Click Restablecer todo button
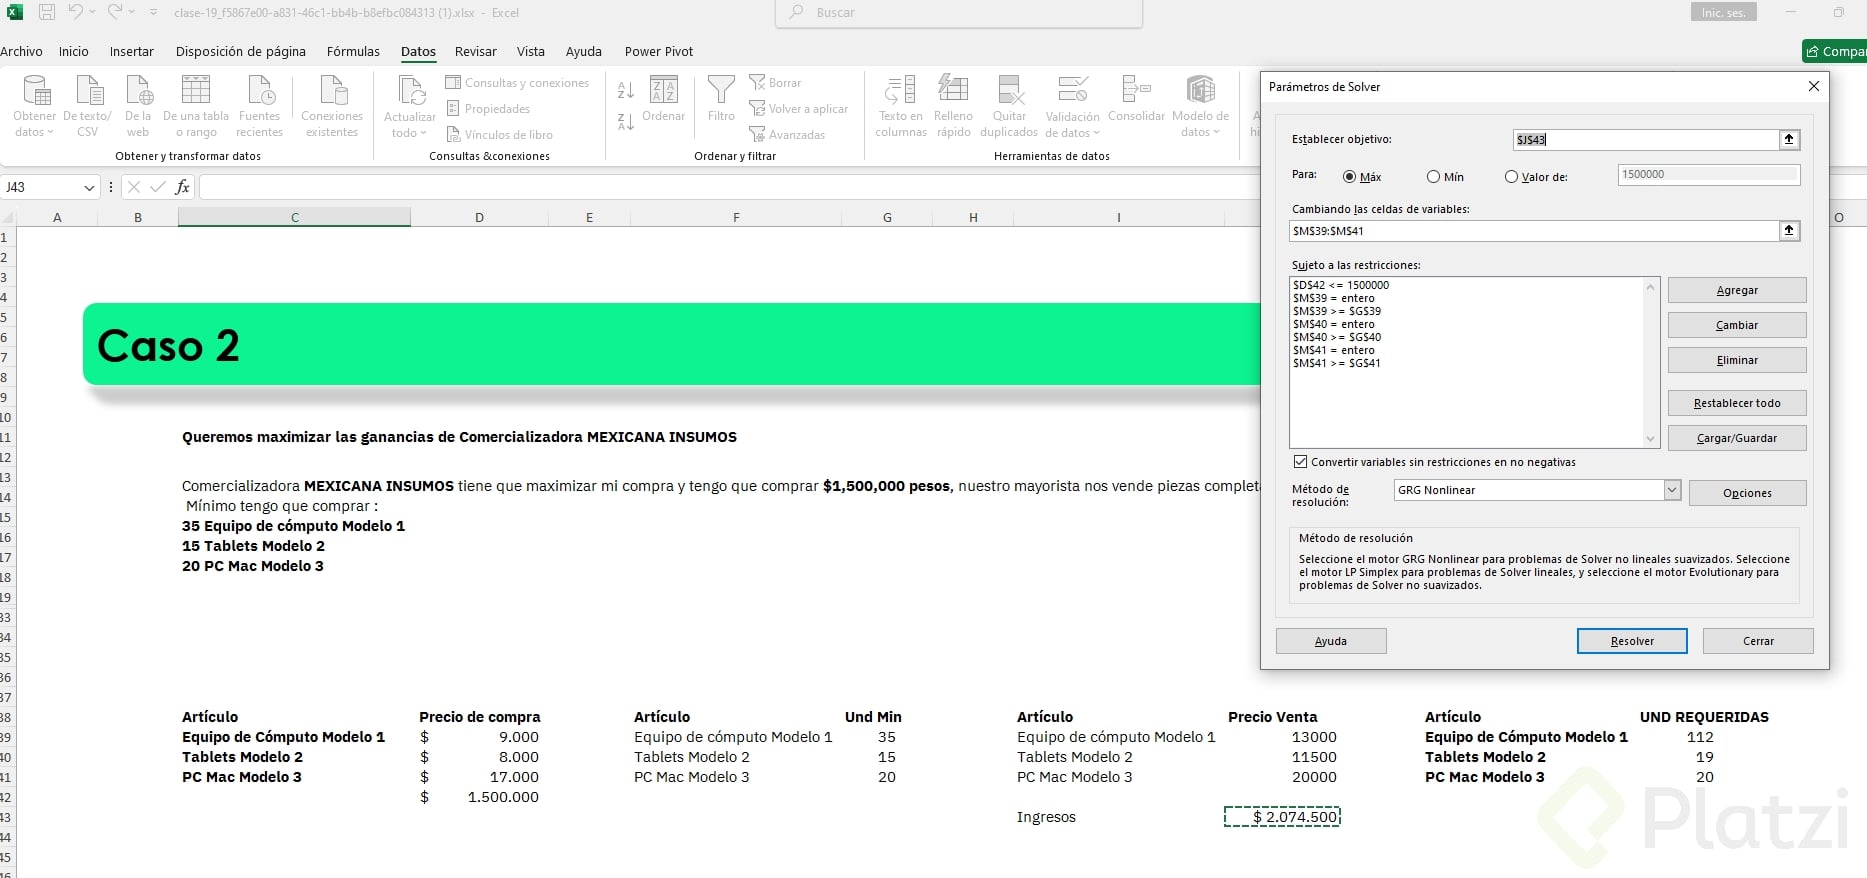 point(1737,403)
